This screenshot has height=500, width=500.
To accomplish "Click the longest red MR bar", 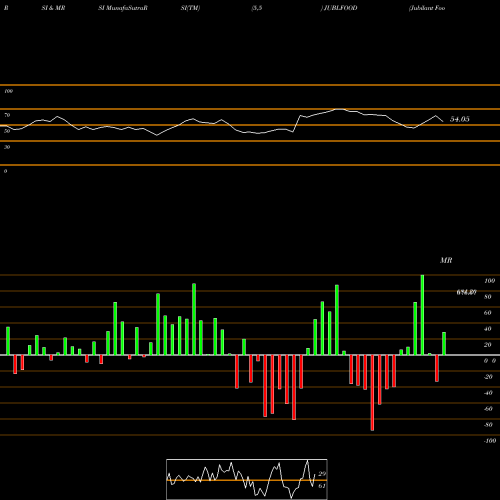I will pos(372,393).
